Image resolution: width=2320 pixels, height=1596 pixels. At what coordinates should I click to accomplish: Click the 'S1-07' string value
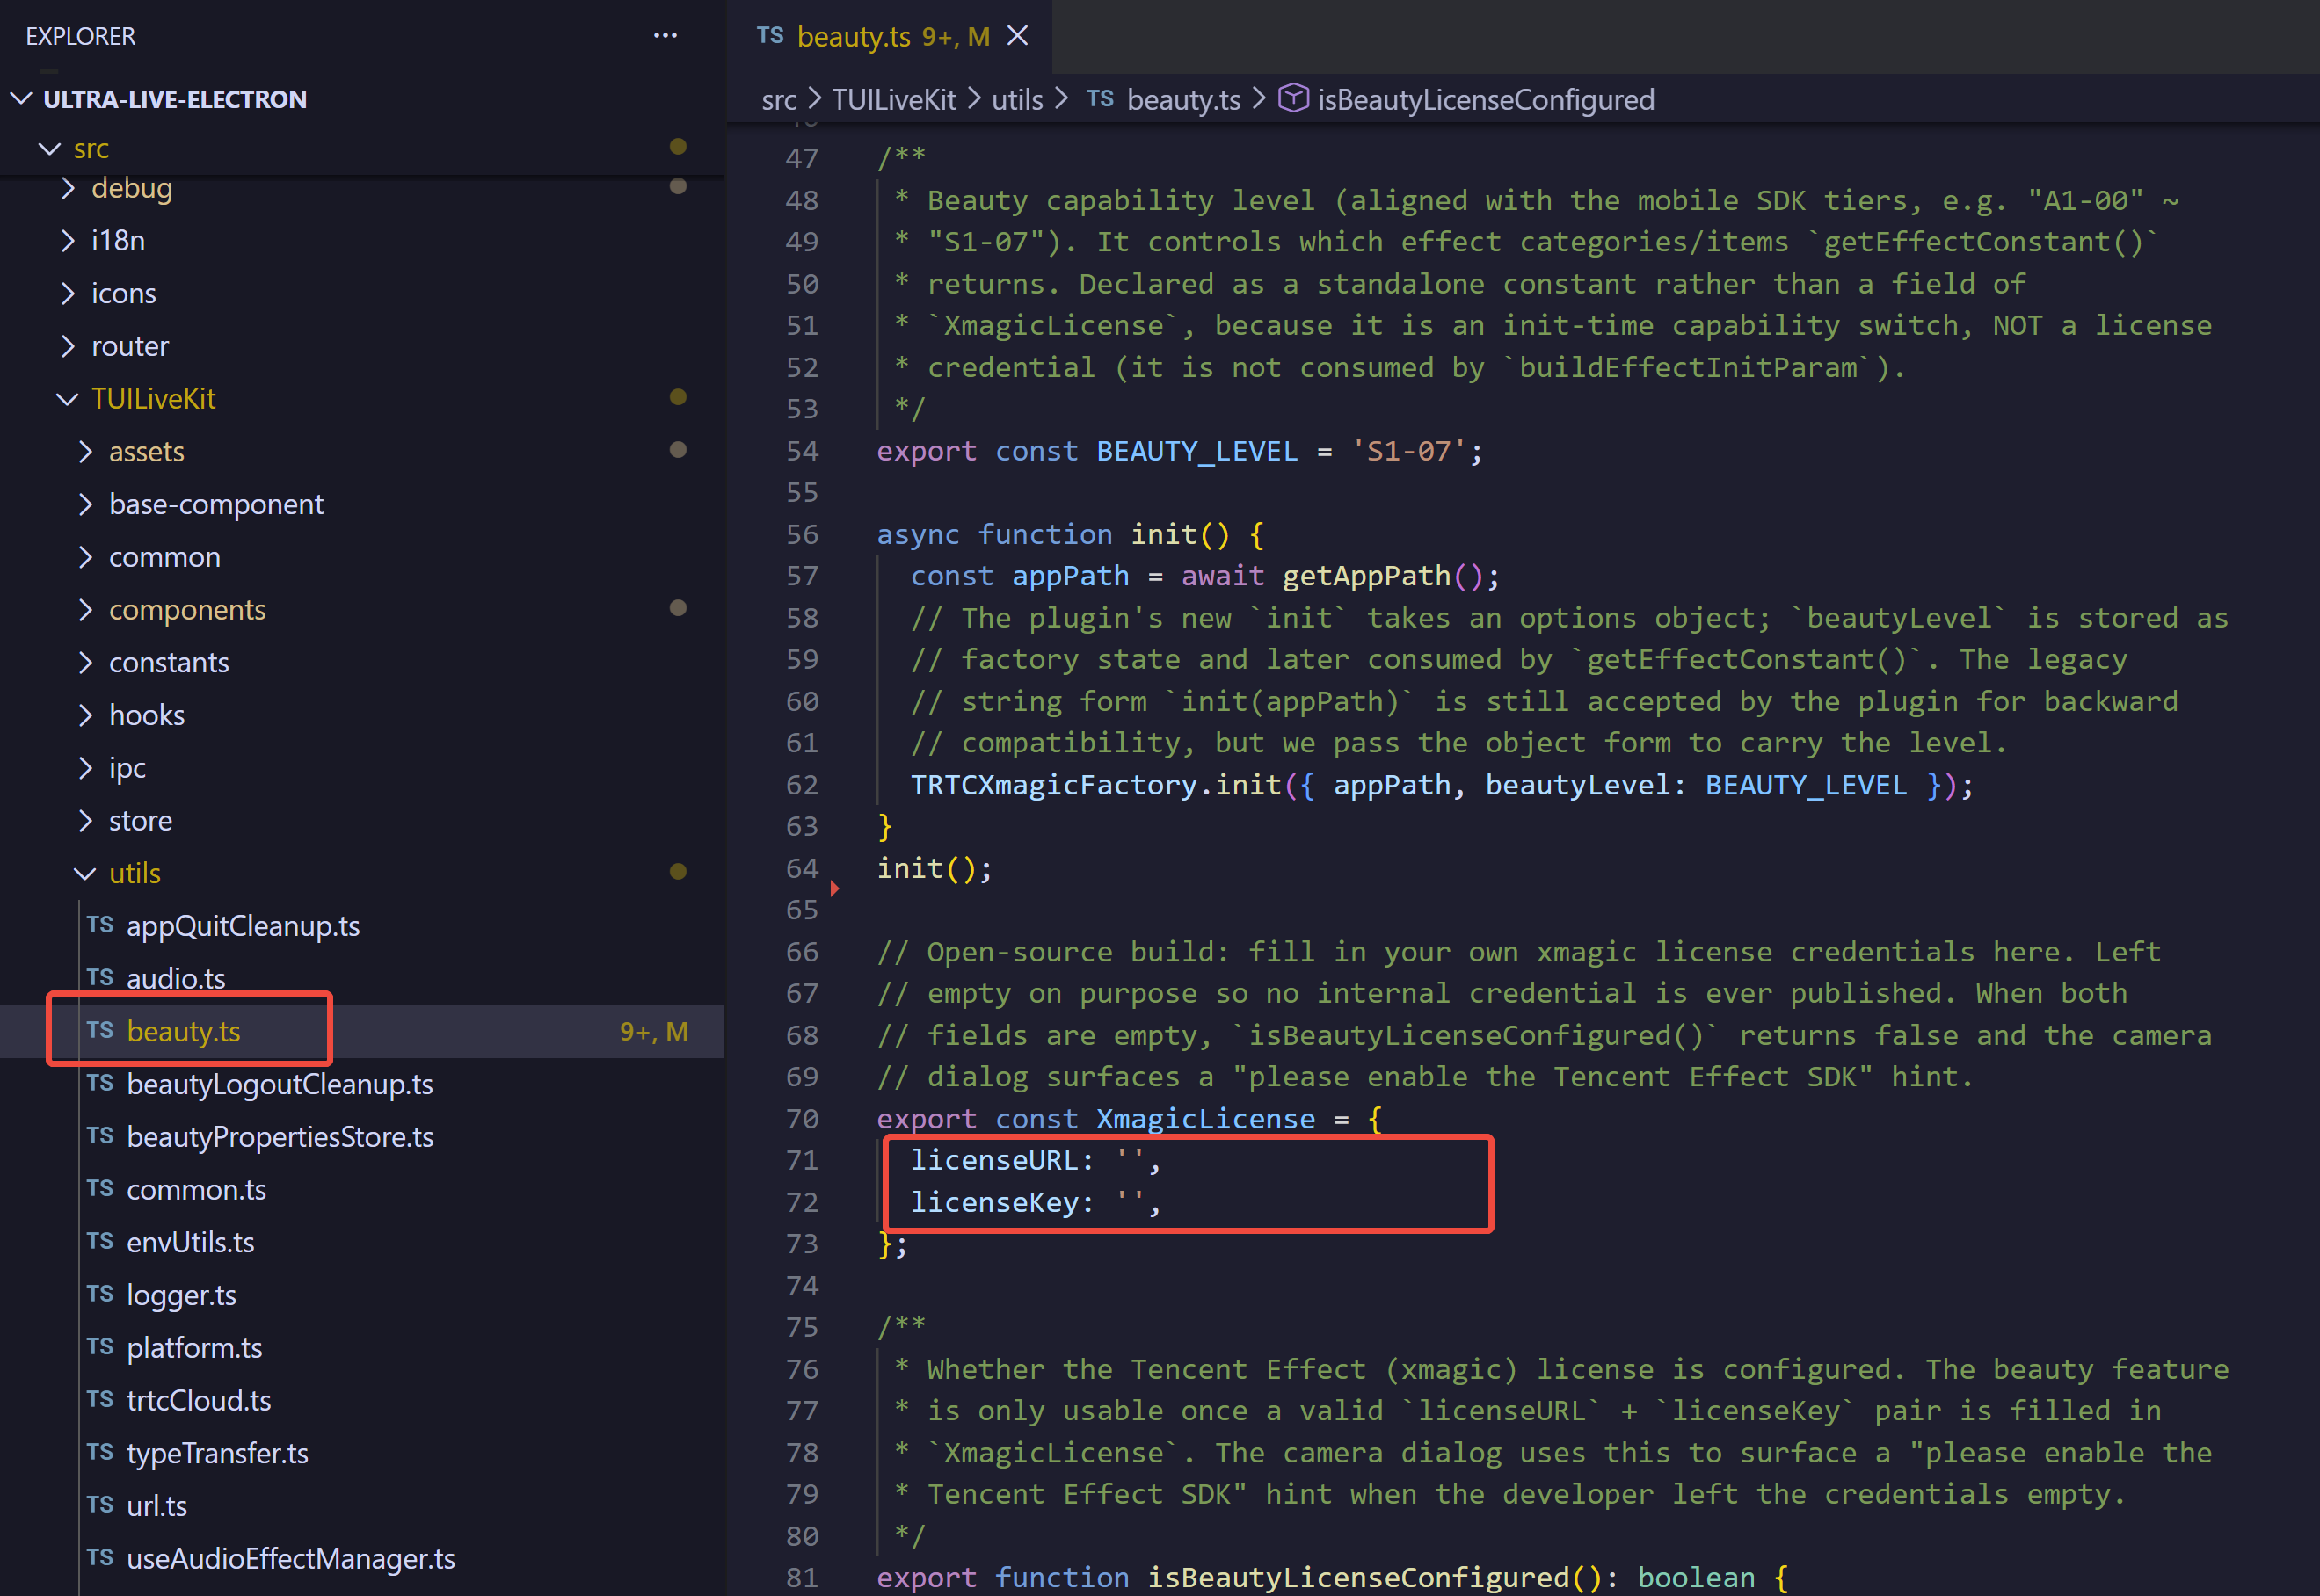[1409, 451]
